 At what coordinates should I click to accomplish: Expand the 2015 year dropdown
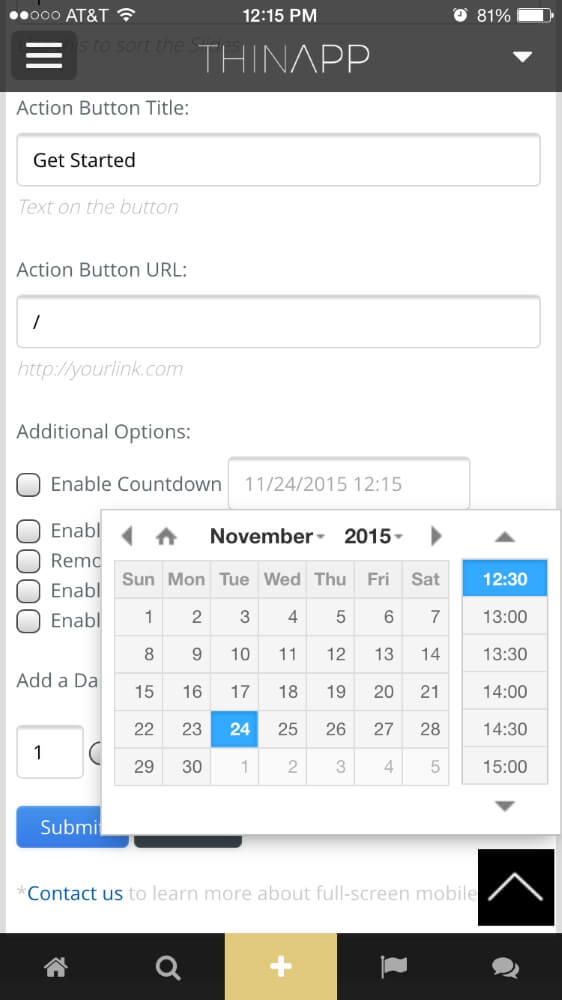pos(373,536)
